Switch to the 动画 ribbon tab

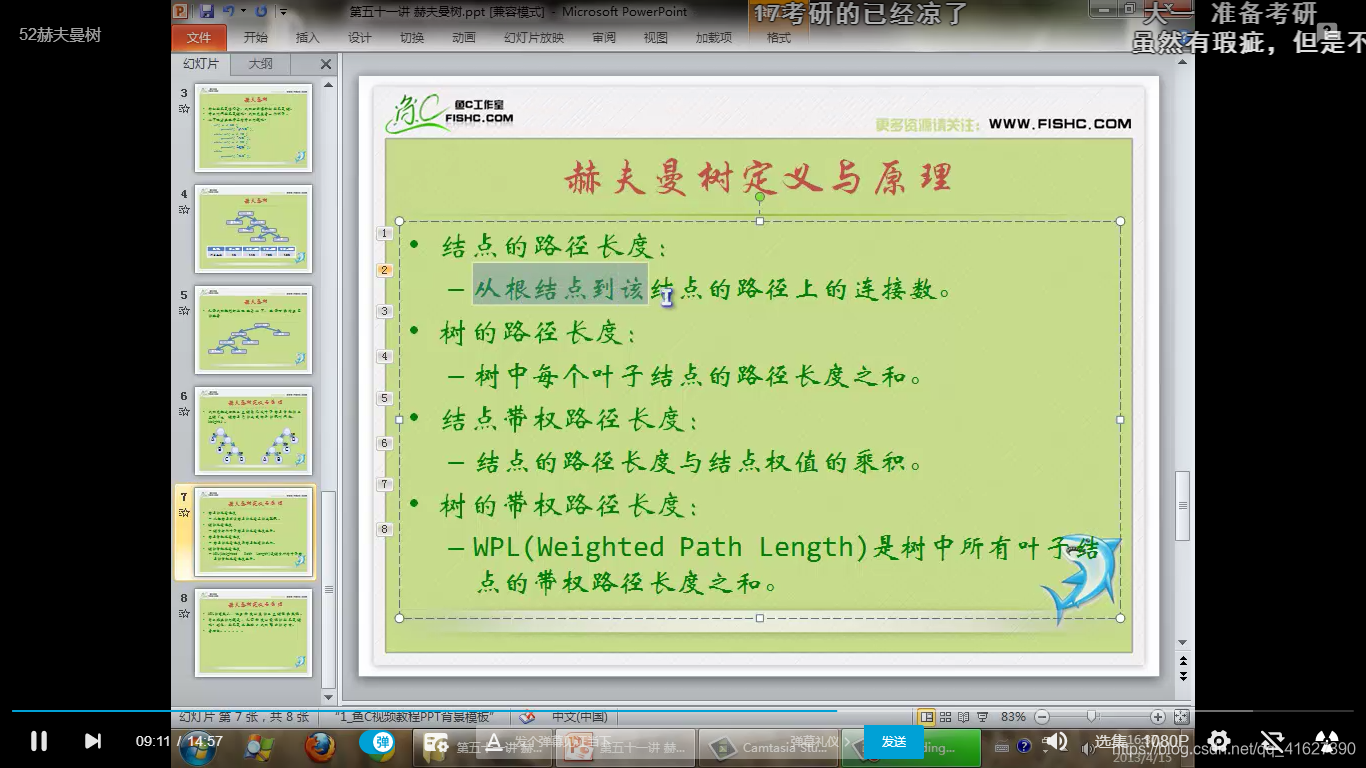pos(464,37)
